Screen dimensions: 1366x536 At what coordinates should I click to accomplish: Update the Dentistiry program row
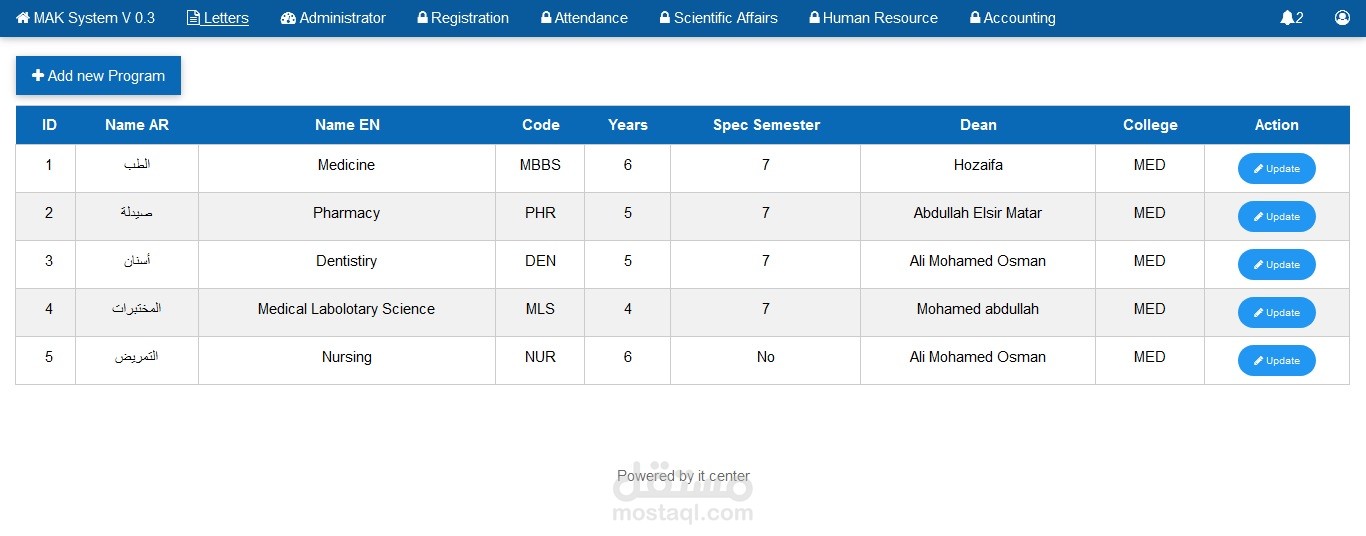click(1276, 265)
